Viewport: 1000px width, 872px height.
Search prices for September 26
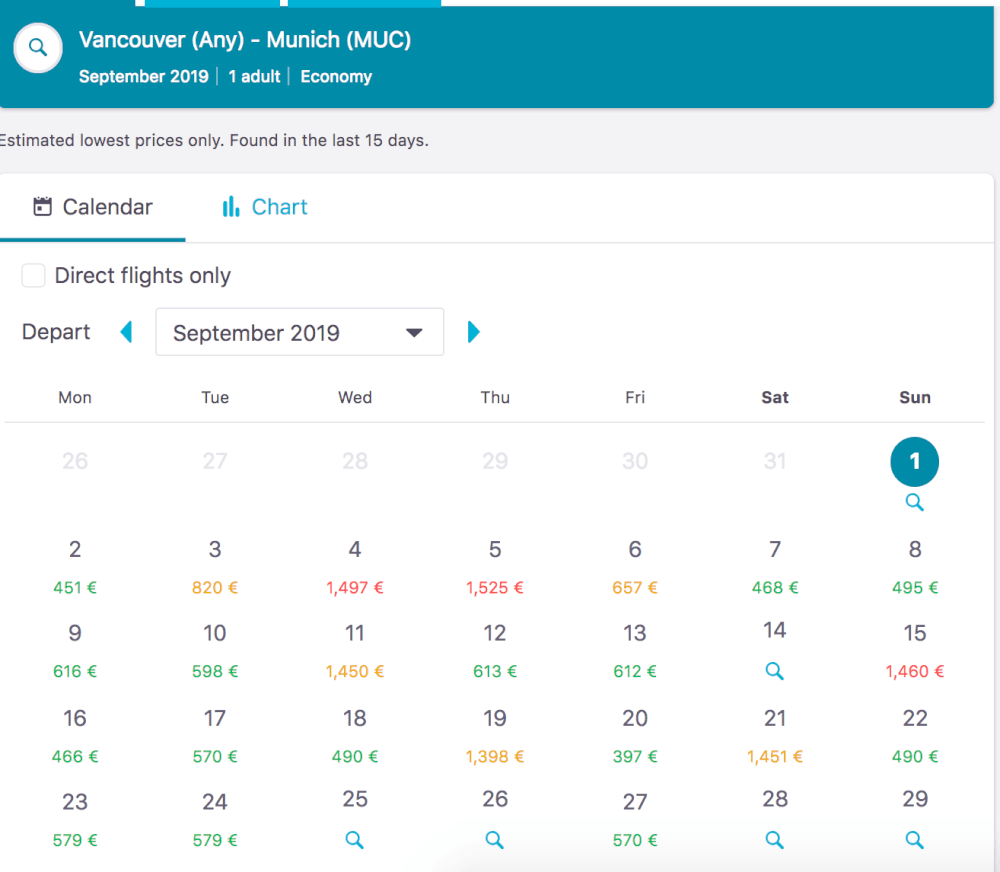pos(494,839)
